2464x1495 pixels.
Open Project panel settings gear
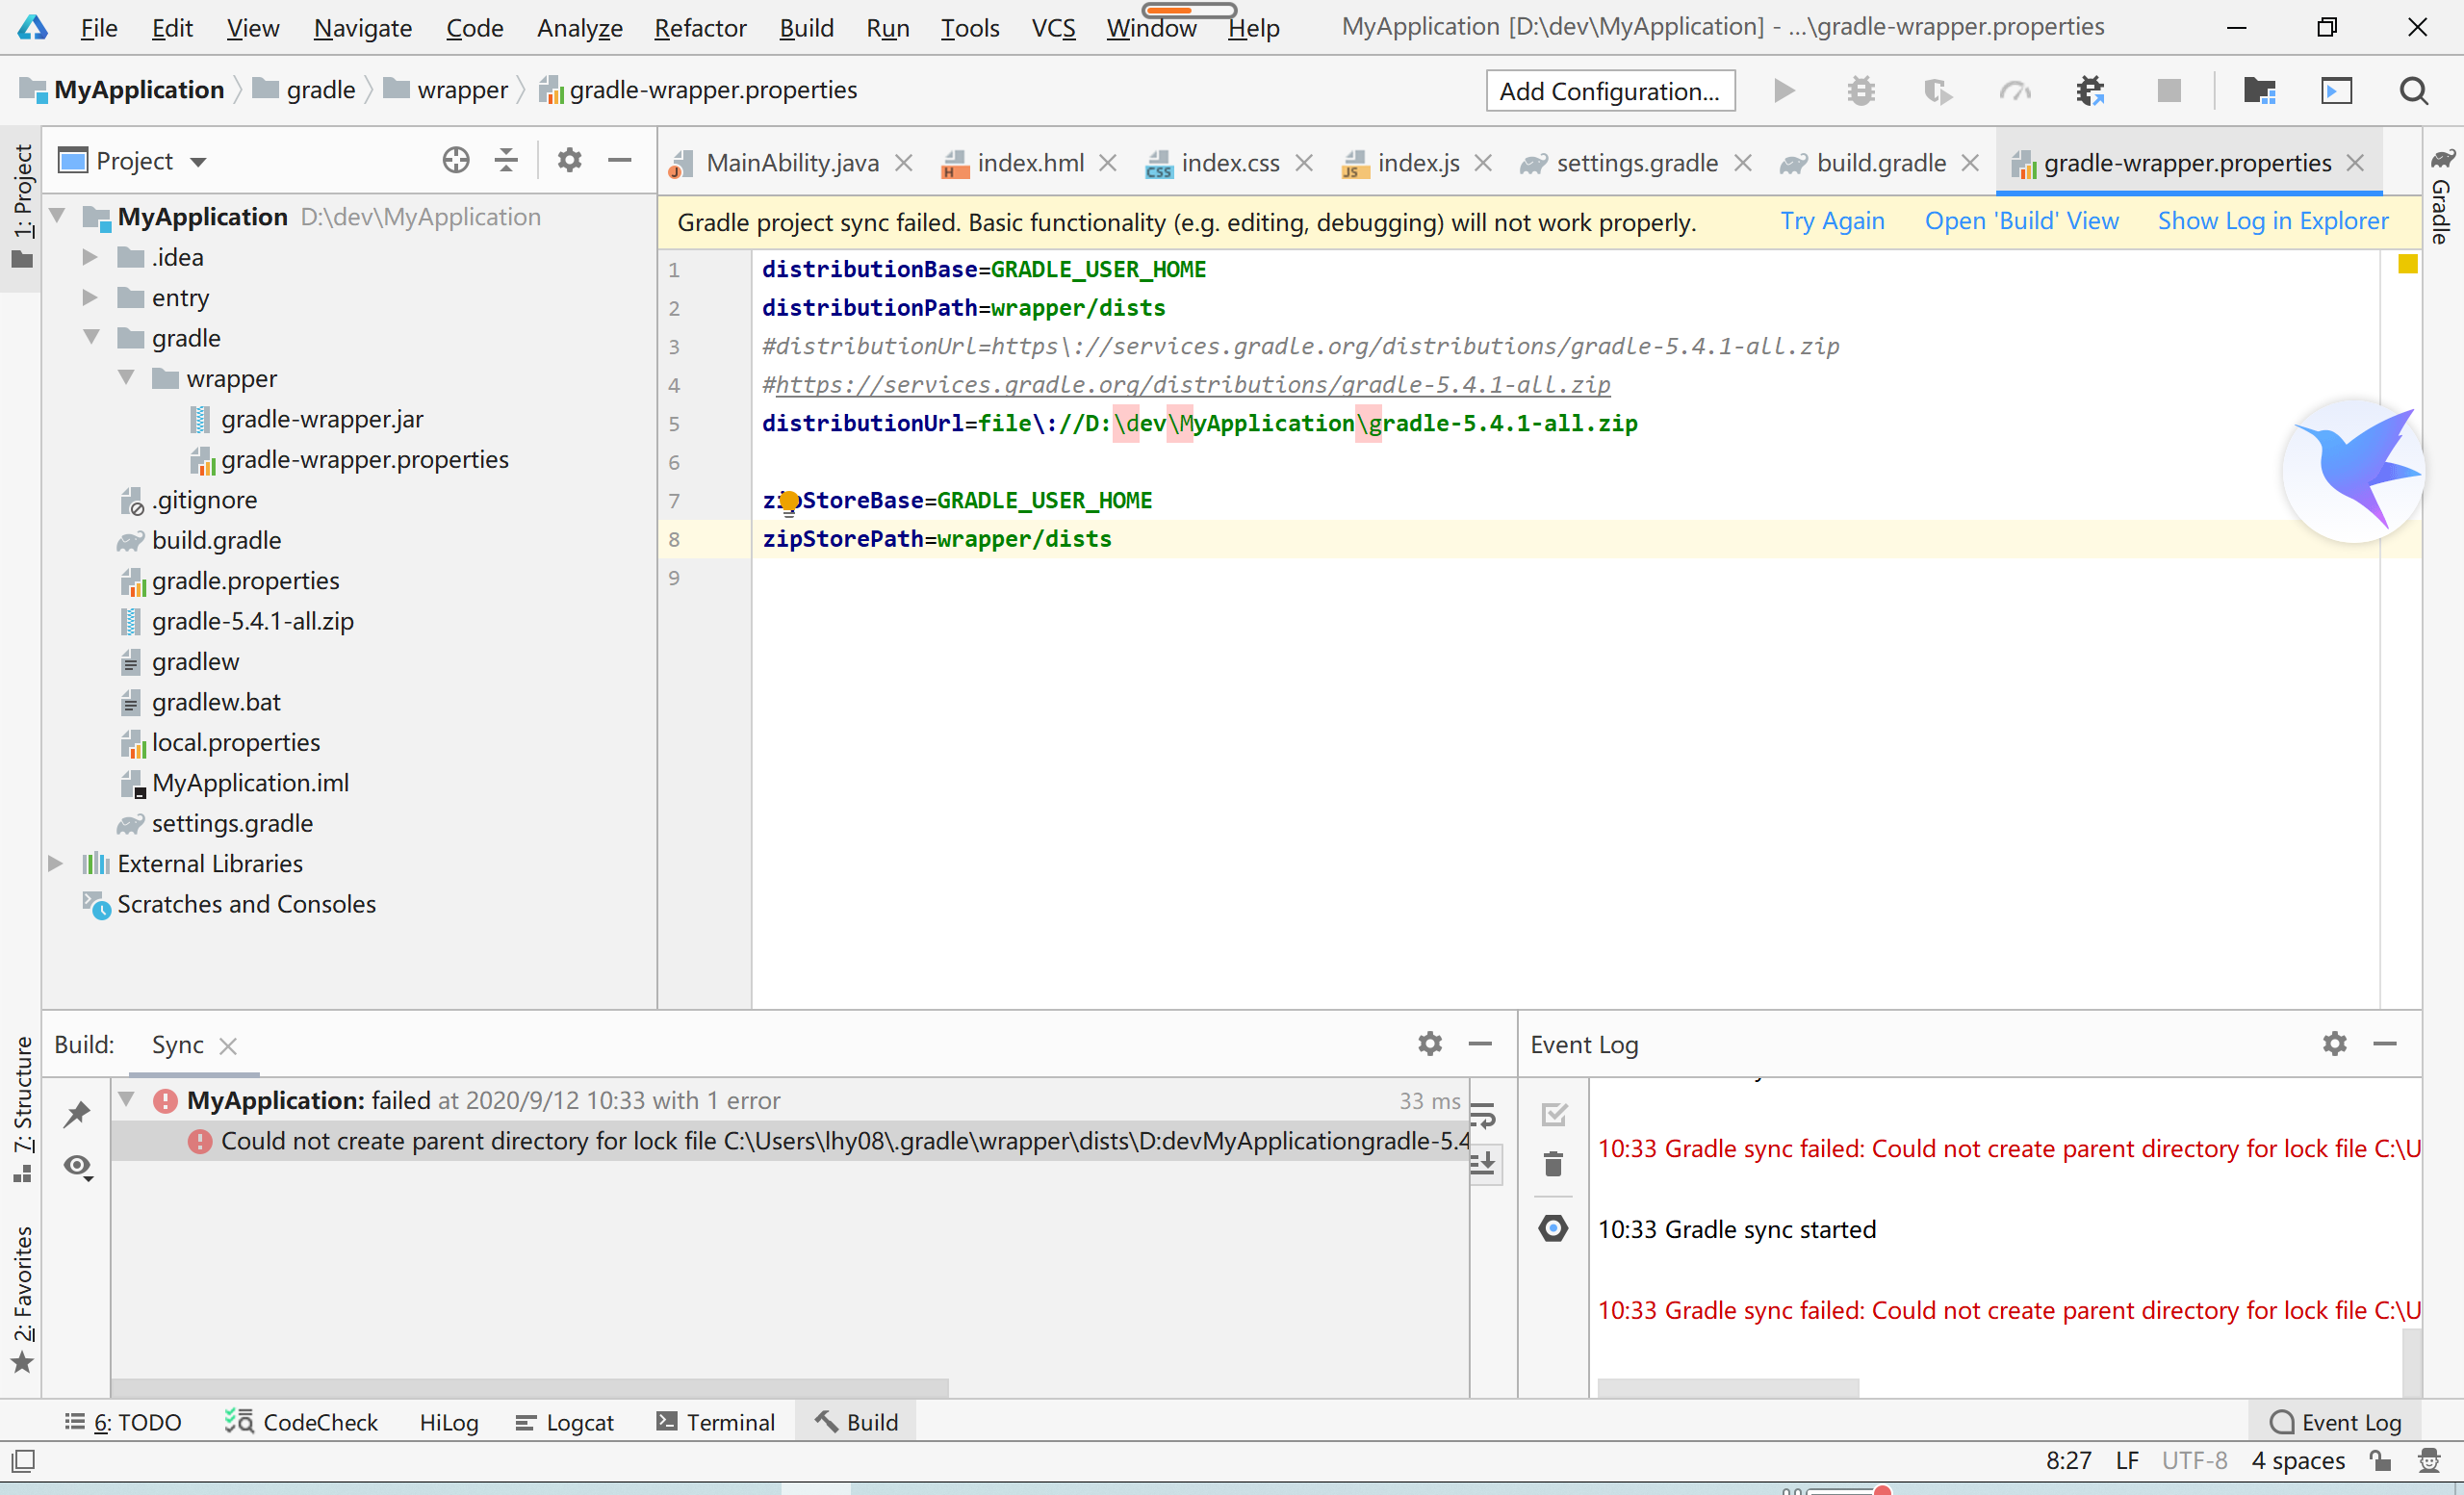pos(569,160)
